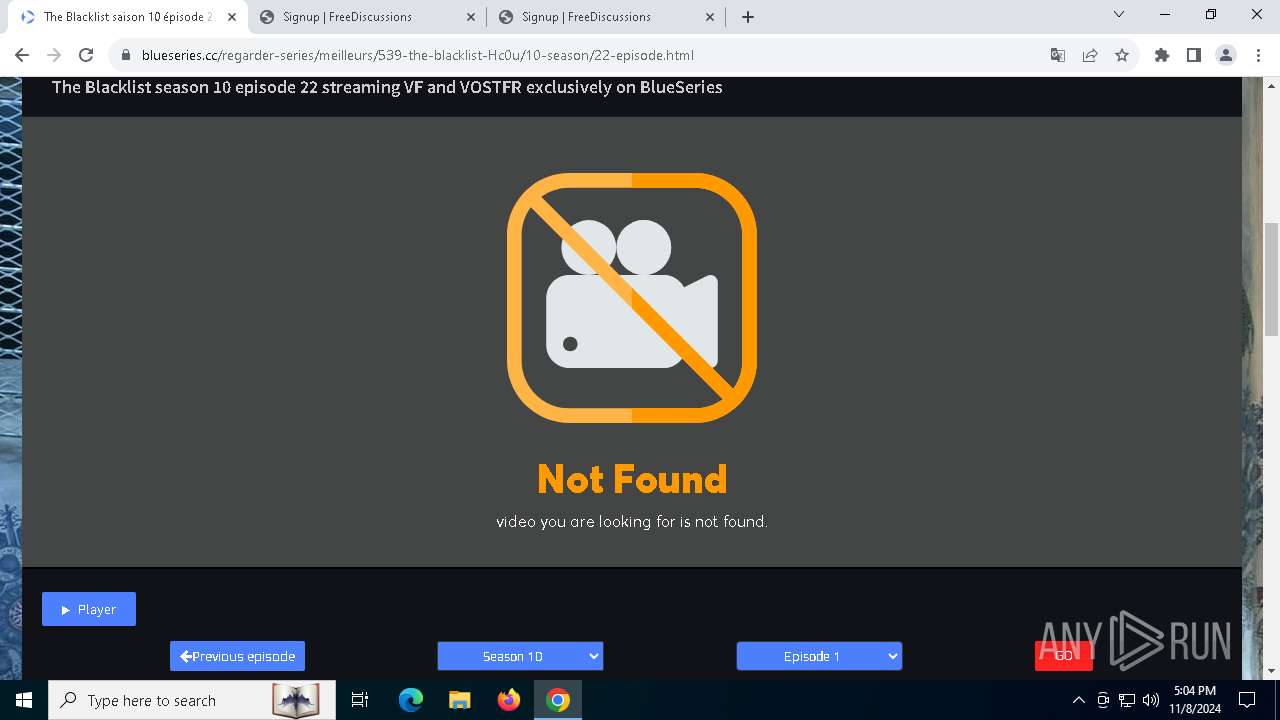Launch Microsoft Edge from the taskbar
The width and height of the screenshot is (1280, 720).
[x=411, y=700]
